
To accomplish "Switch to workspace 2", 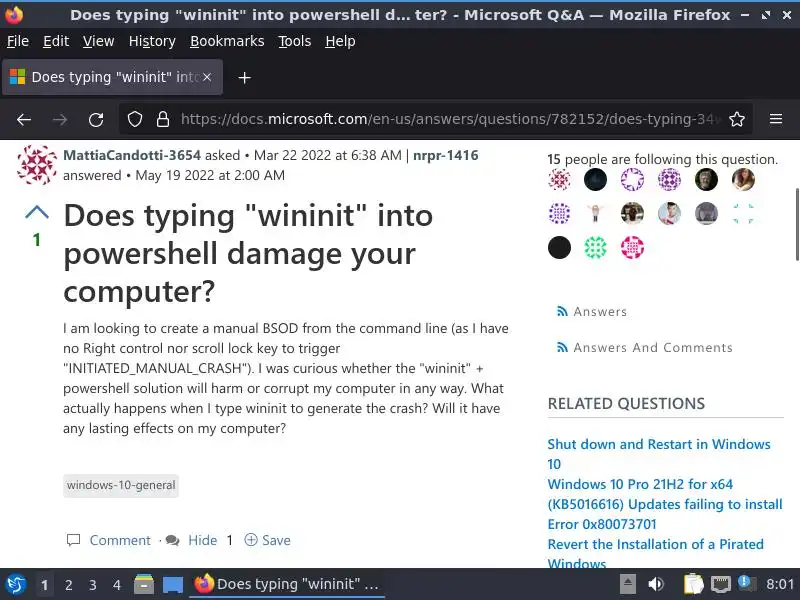I will 68,585.
